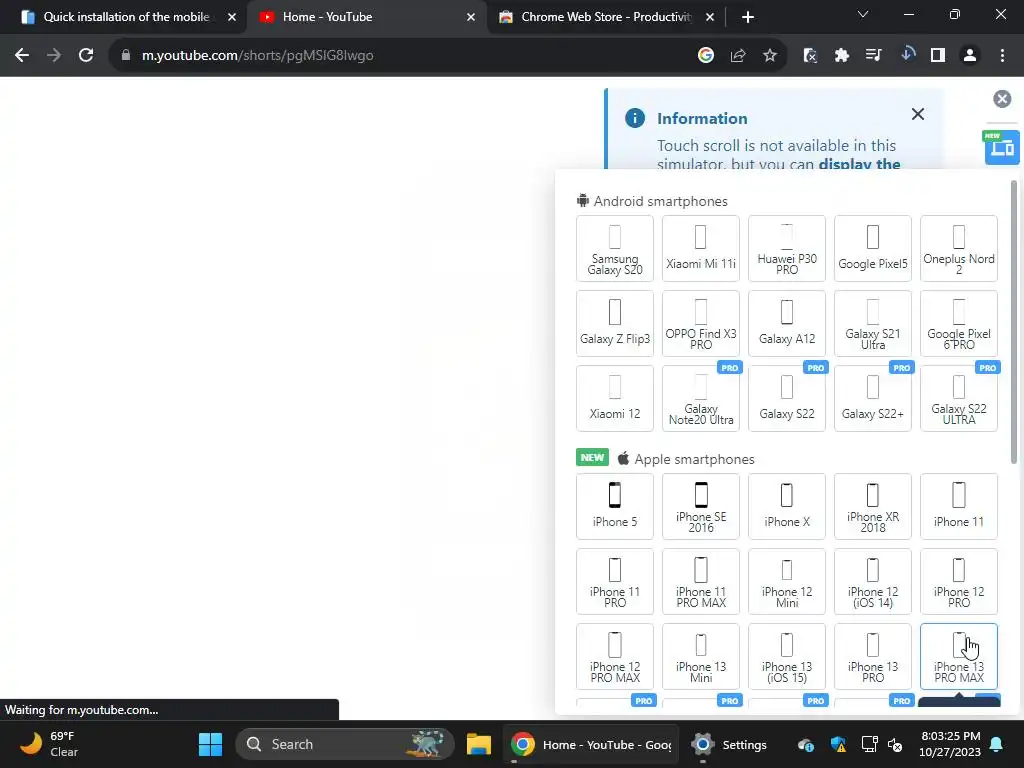Open the media control playlist icon
The image size is (1024, 768).
(873, 56)
